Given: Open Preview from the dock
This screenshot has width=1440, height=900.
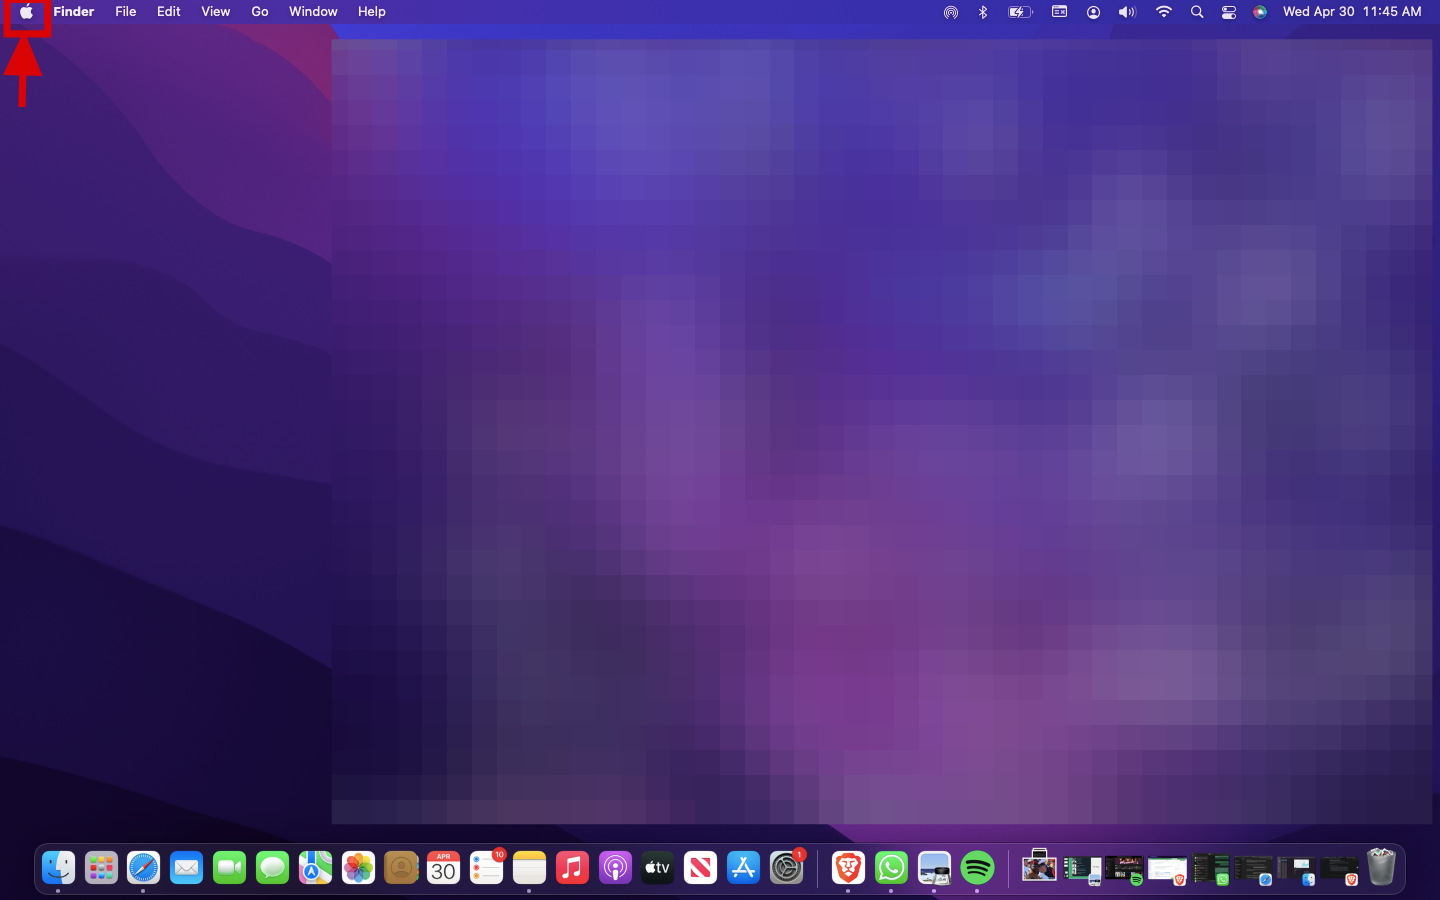Looking at the screenshot, I should pos(934,867).
